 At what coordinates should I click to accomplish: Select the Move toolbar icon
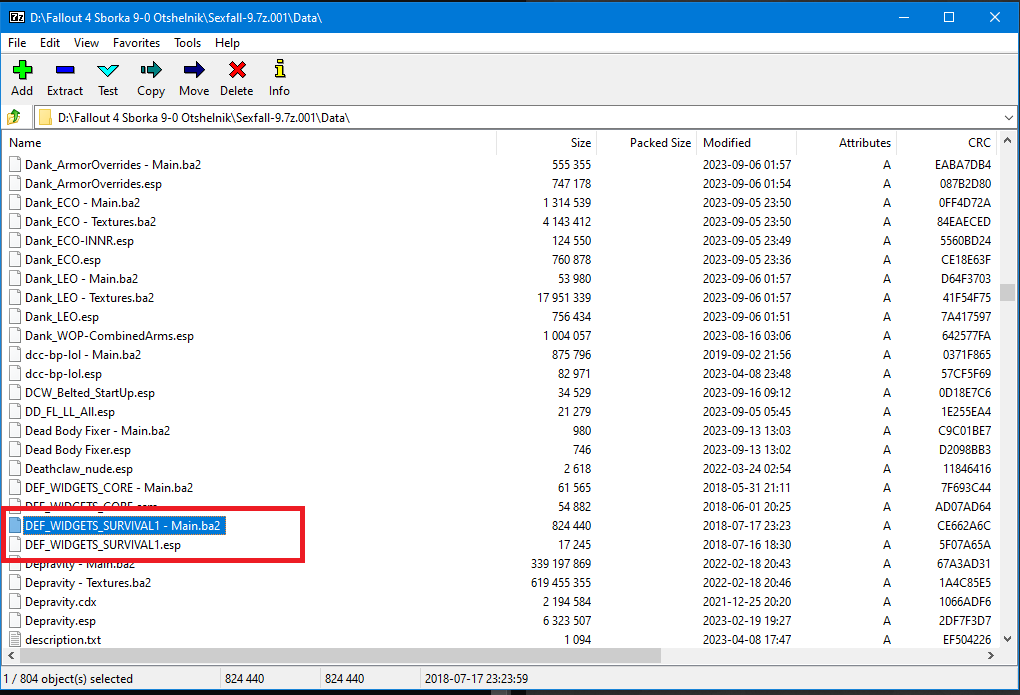tap(194, 78)
